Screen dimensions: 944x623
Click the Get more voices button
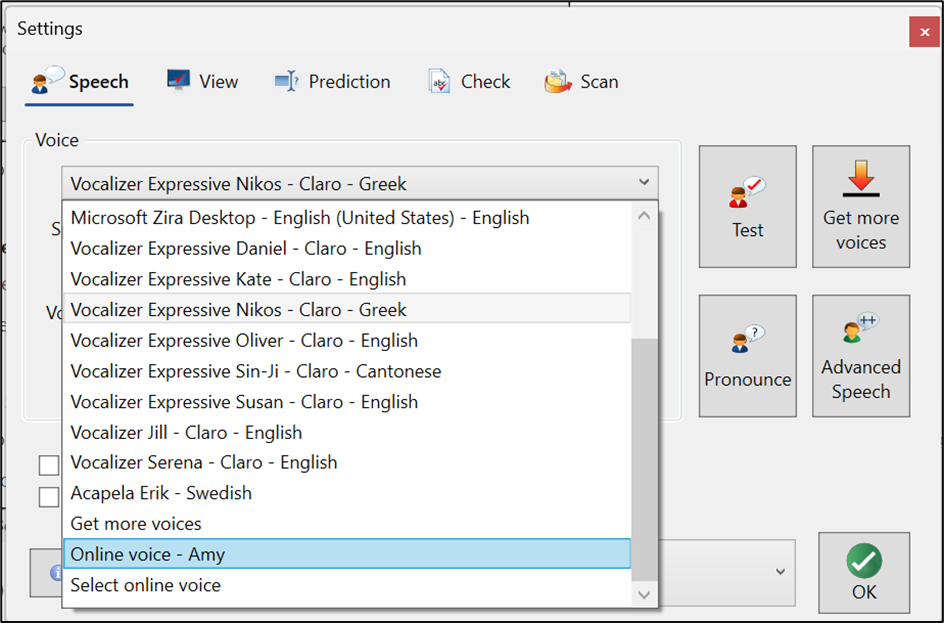pos(861,206)
